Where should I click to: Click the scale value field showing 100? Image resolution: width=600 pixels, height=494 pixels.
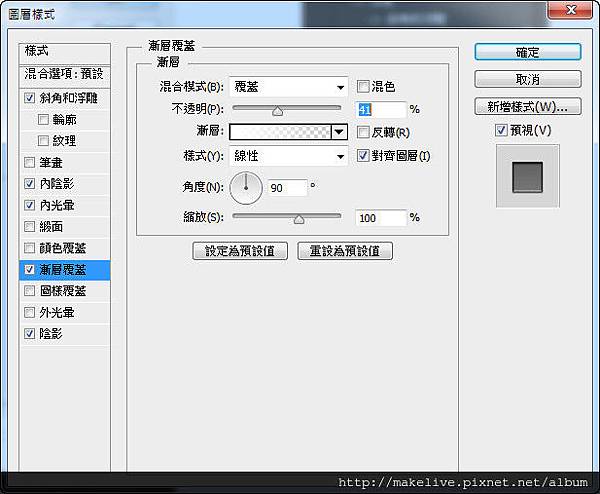tap(381, 218)
